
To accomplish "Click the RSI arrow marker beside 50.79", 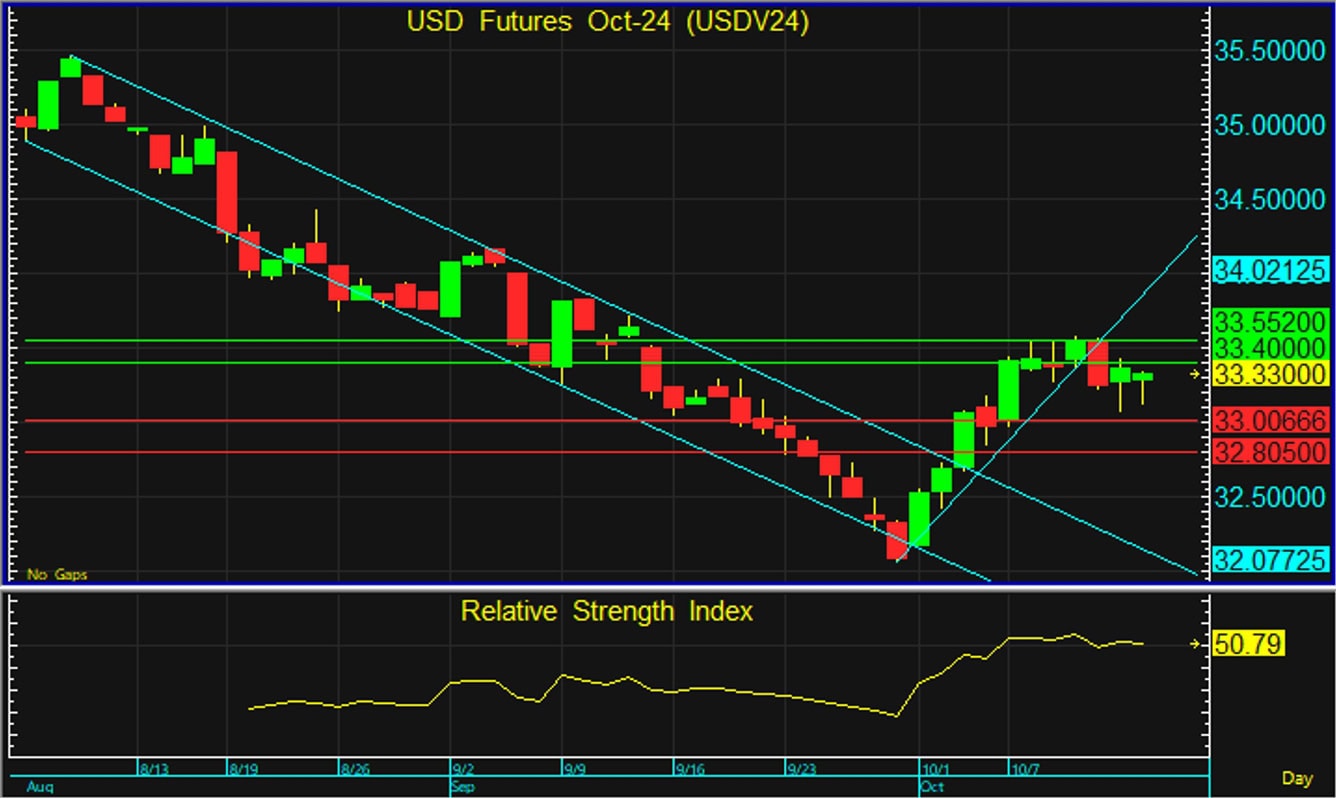I will (x=1195, y=644).
